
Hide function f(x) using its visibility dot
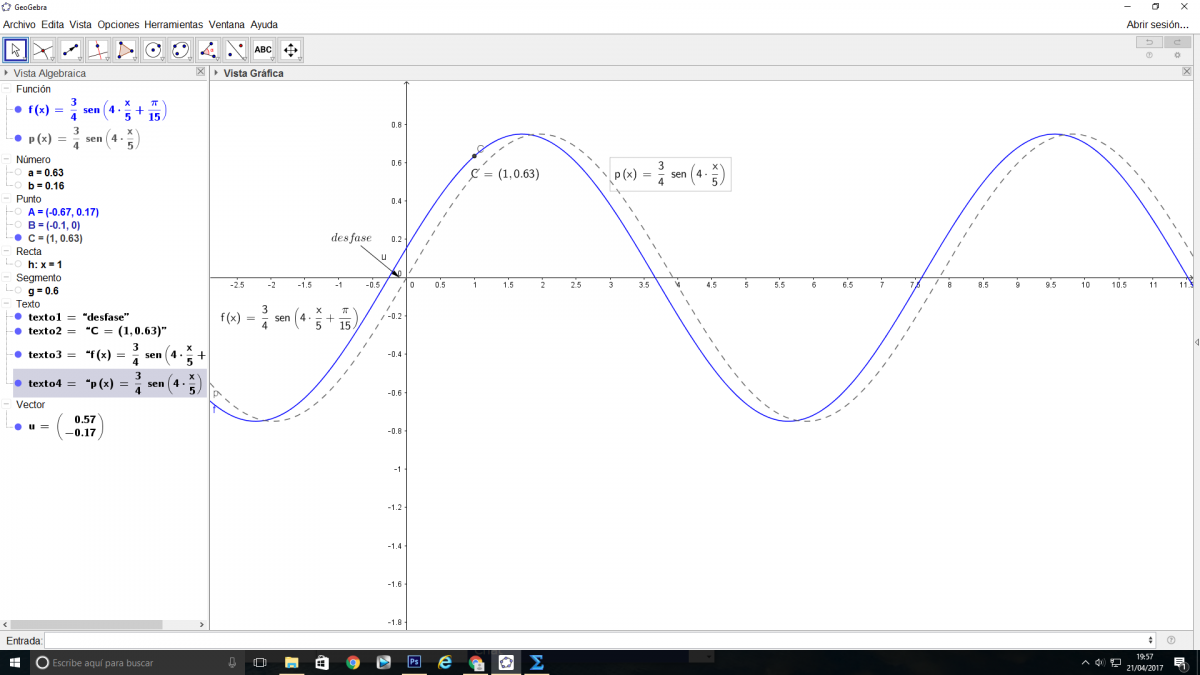tap(18, 109)
